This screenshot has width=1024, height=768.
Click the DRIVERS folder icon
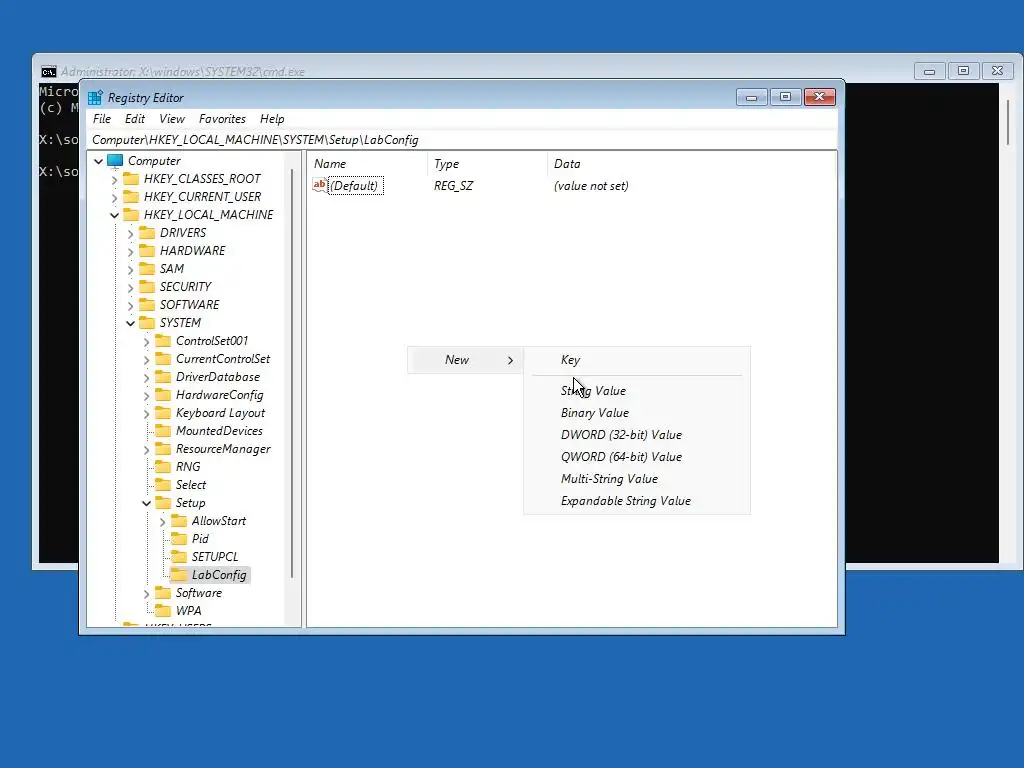coord(148,233)
